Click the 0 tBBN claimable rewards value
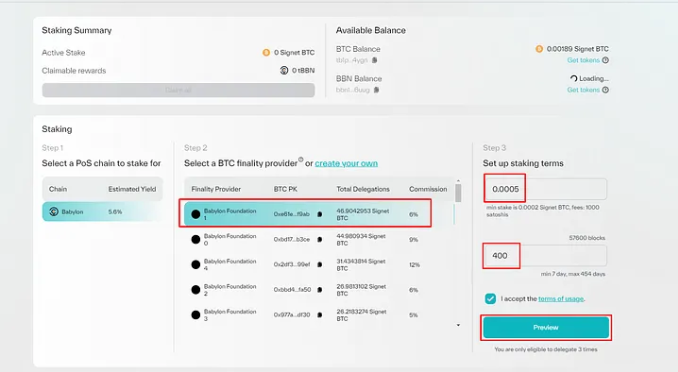This screenshot has width=678, height=372. [x=303, y=70]
